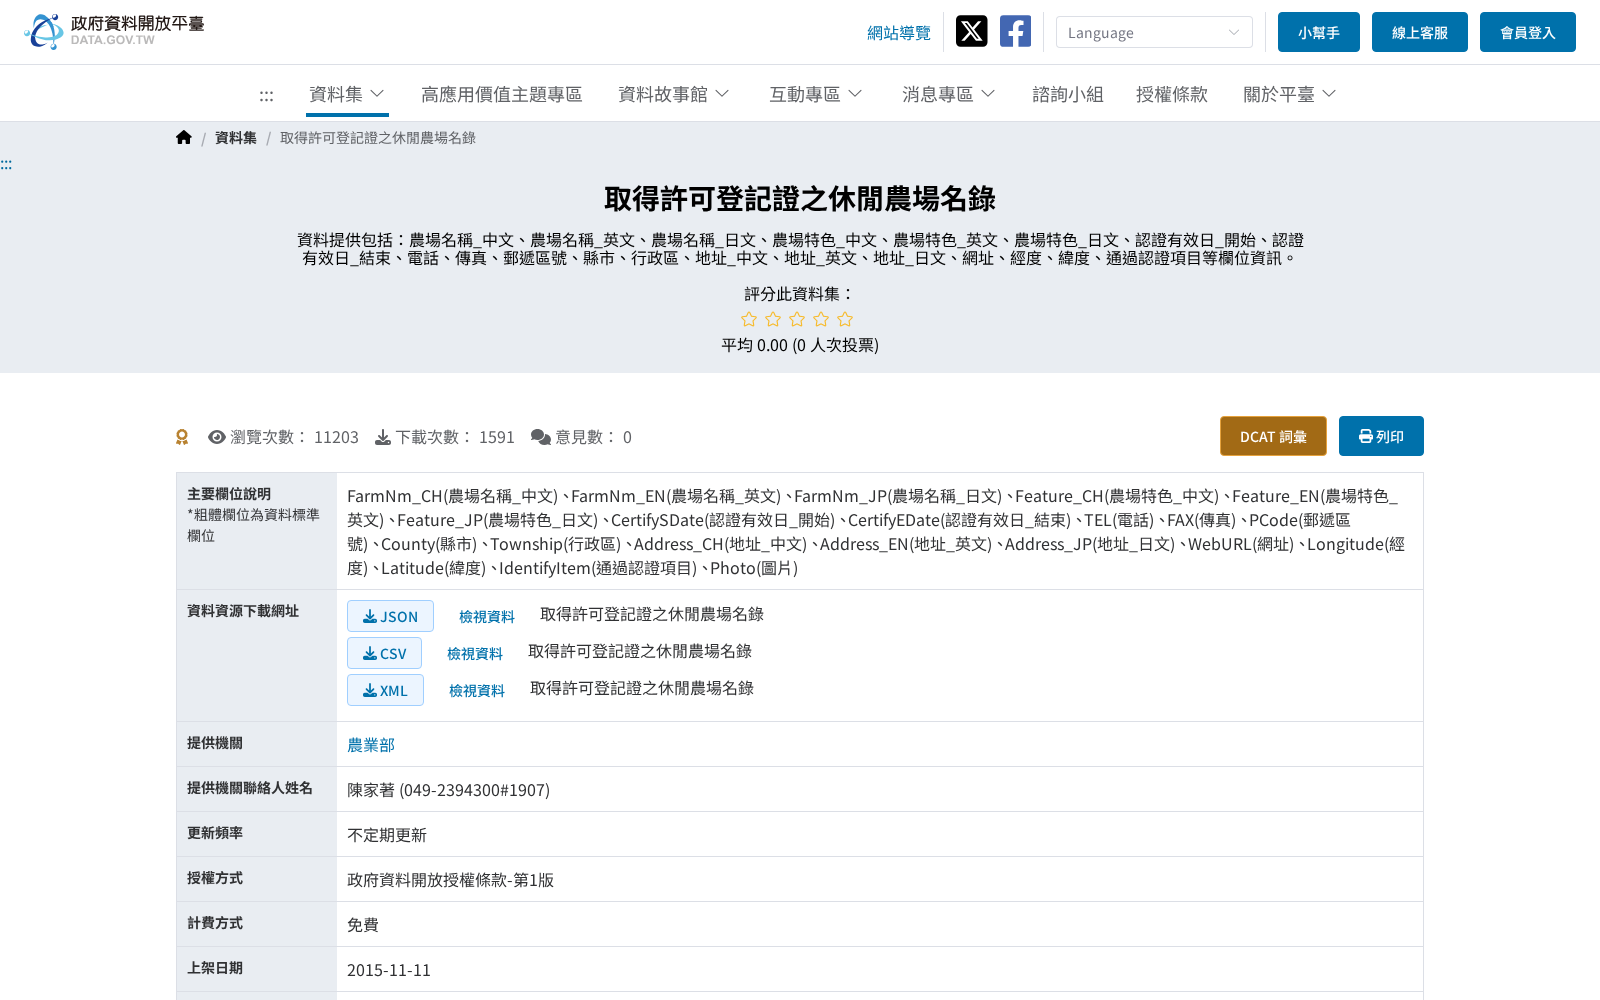
Task: Open the Language dropdown
Action: [x=1154, y=32]
